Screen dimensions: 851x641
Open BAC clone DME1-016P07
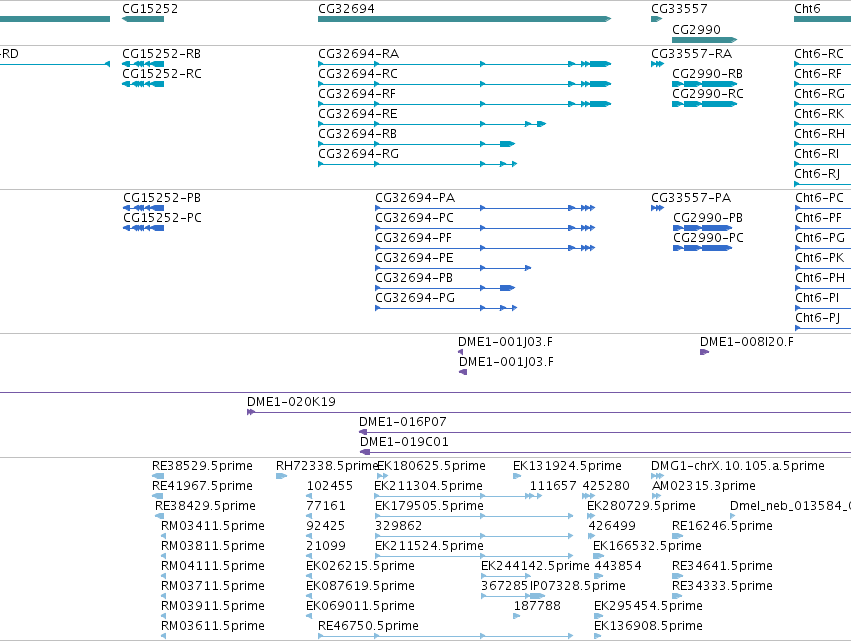[x=403, y=422]
